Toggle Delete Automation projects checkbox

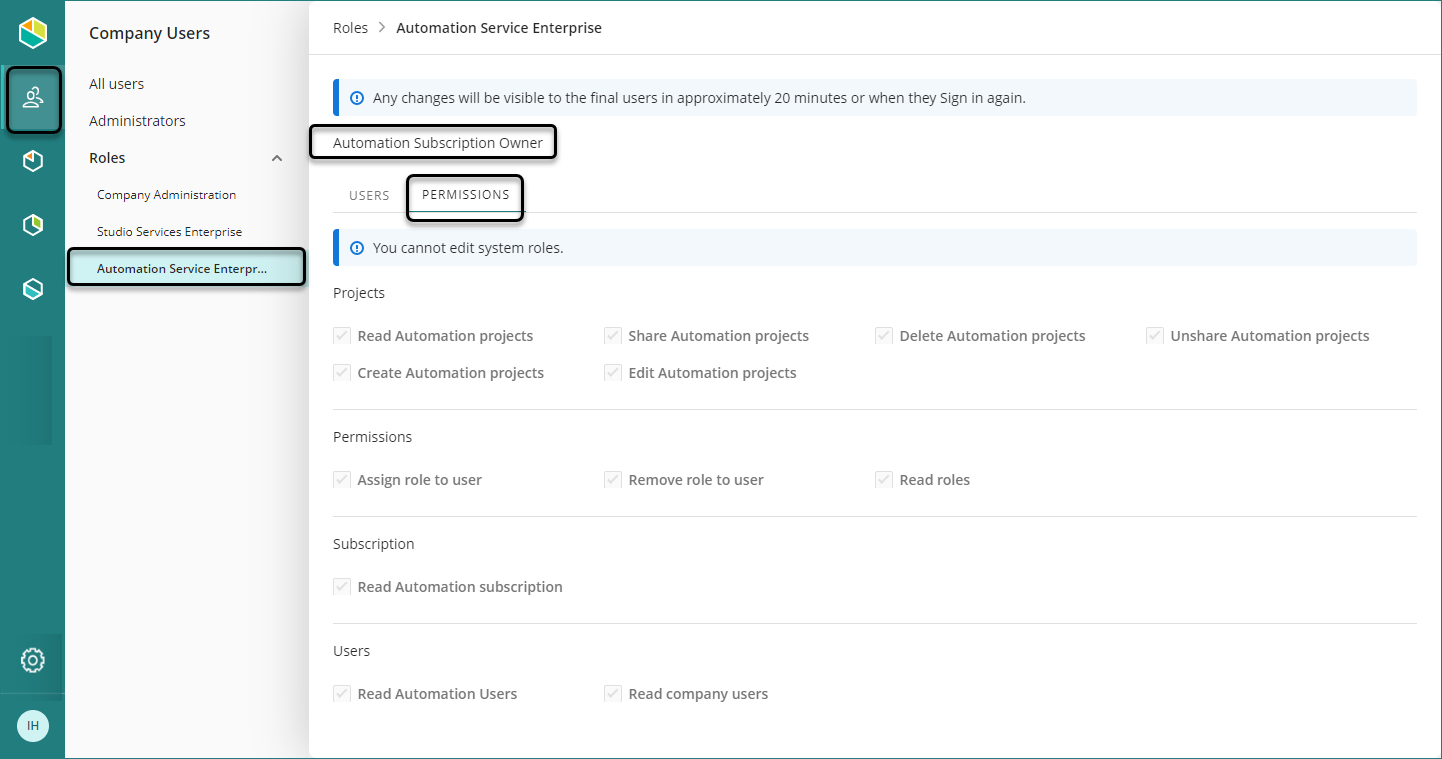[x=884, y=336]
